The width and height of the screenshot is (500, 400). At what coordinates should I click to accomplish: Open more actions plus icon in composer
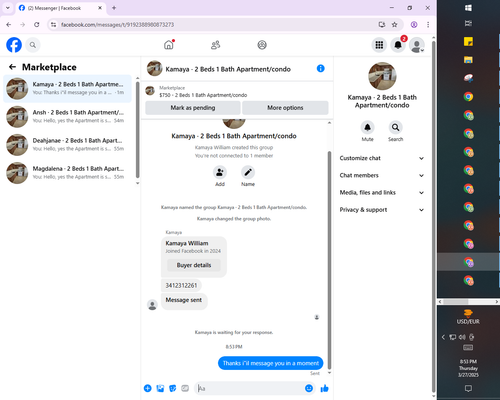tap(147, 388)
